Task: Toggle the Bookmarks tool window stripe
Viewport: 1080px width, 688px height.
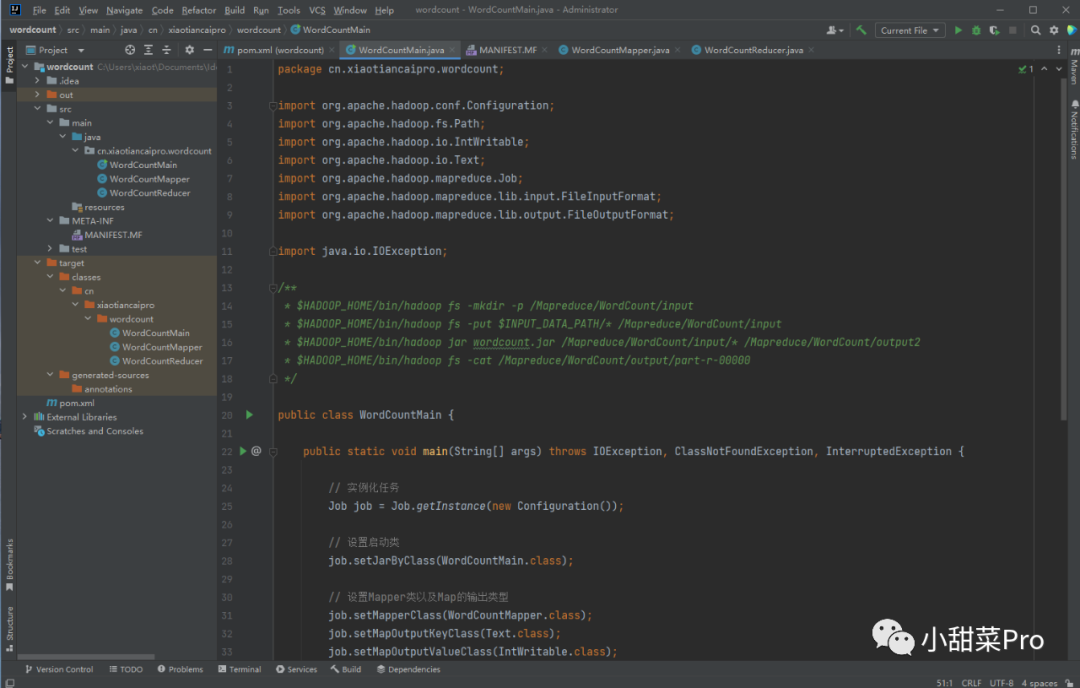Action: 10,560
